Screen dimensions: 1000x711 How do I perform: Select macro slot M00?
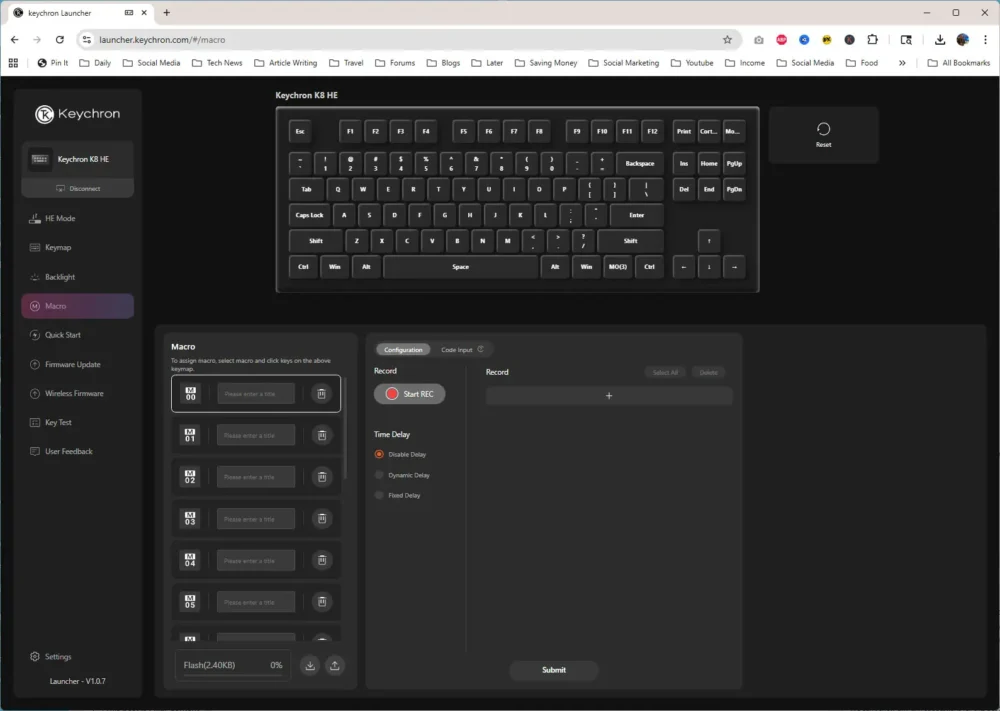pyautogui.click(x=190, y=393)
